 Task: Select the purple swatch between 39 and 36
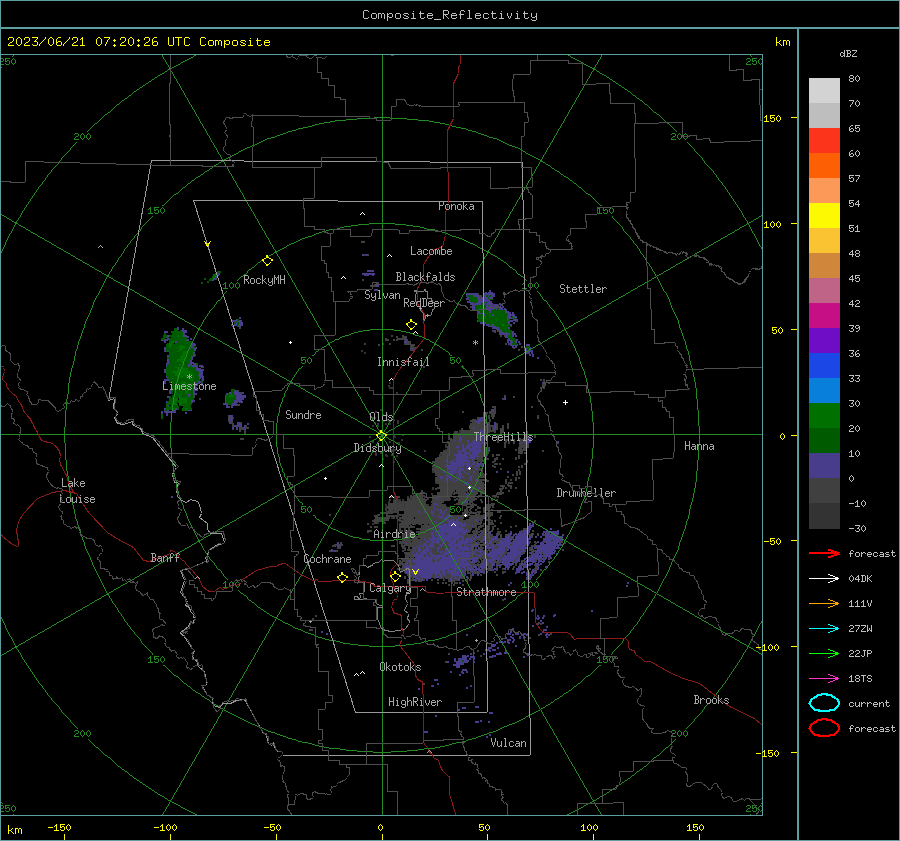(x=824, y=341)
